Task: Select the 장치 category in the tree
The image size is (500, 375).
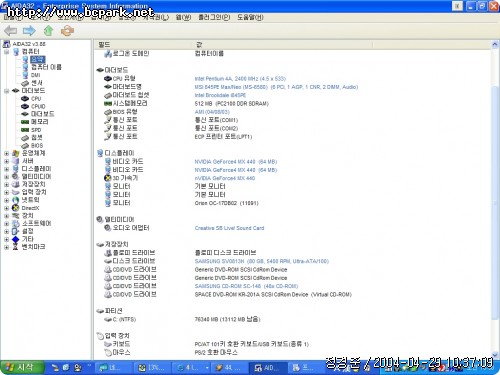Action: (28, 215)
